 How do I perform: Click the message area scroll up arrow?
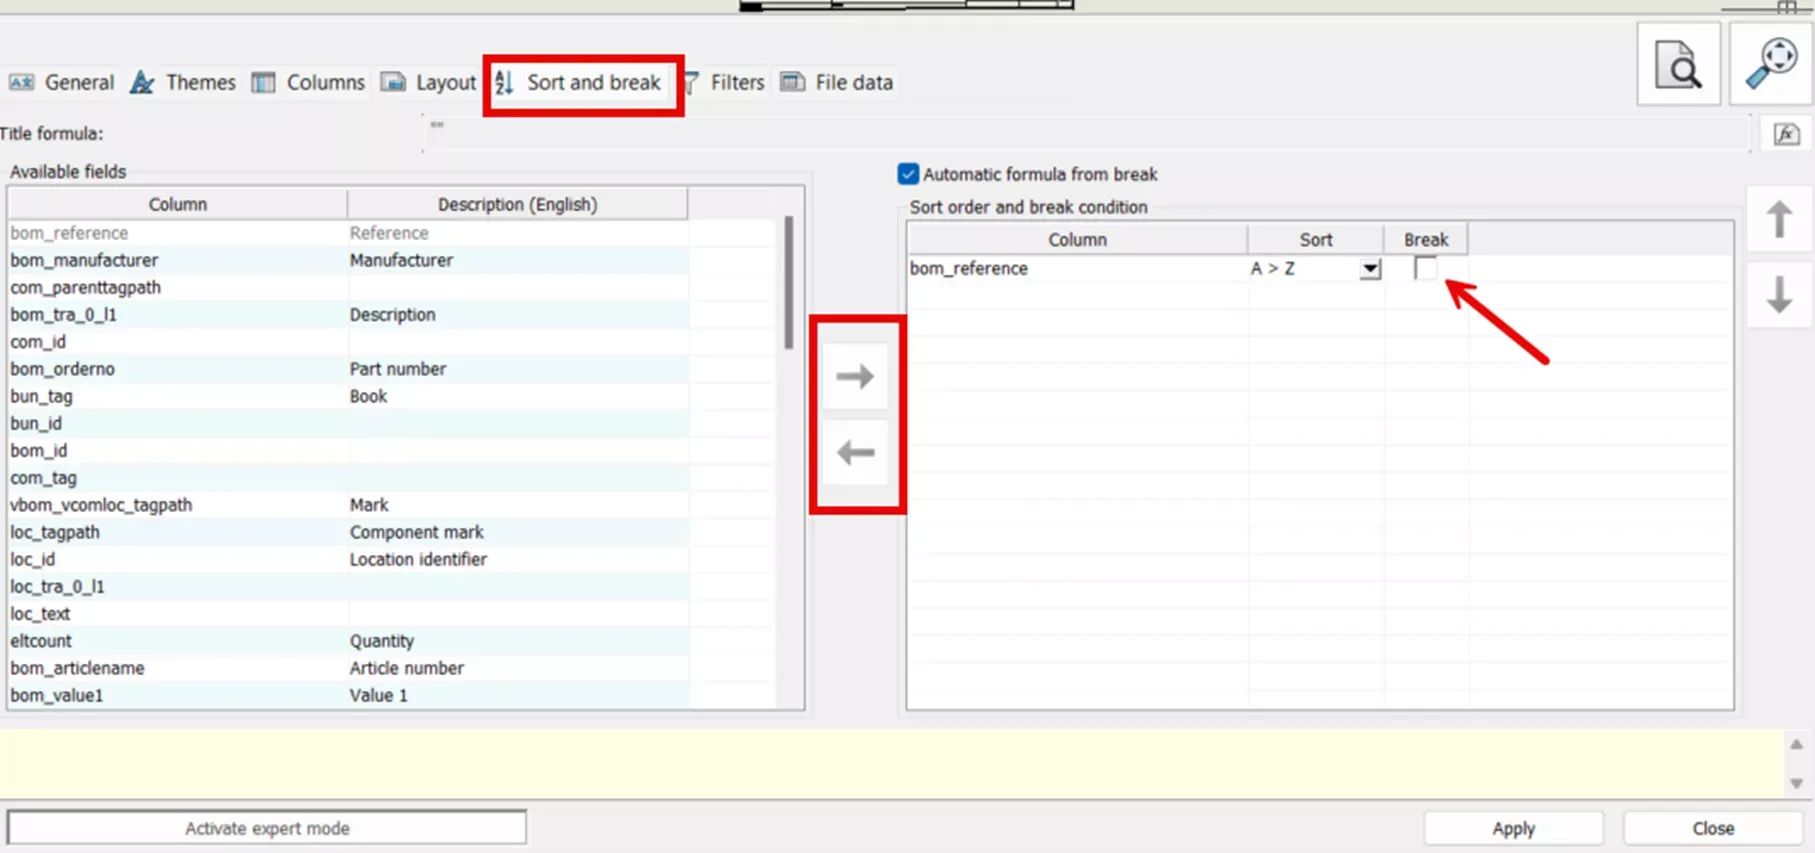[x=1796, y=745]
